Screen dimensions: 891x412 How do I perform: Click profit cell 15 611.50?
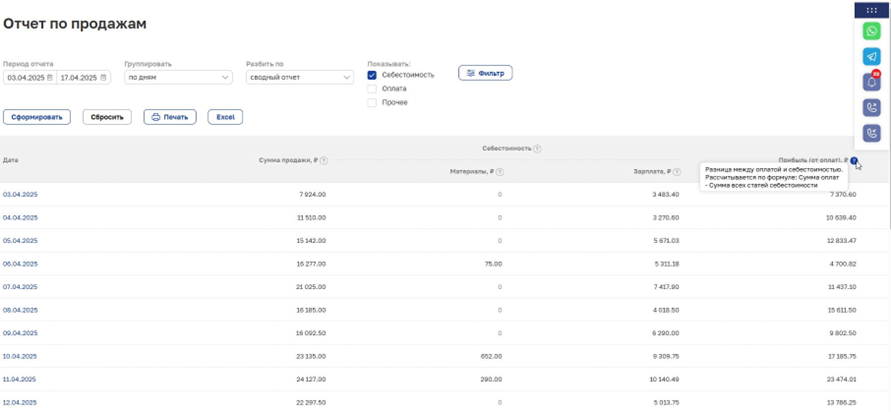[x=841, y=310]
